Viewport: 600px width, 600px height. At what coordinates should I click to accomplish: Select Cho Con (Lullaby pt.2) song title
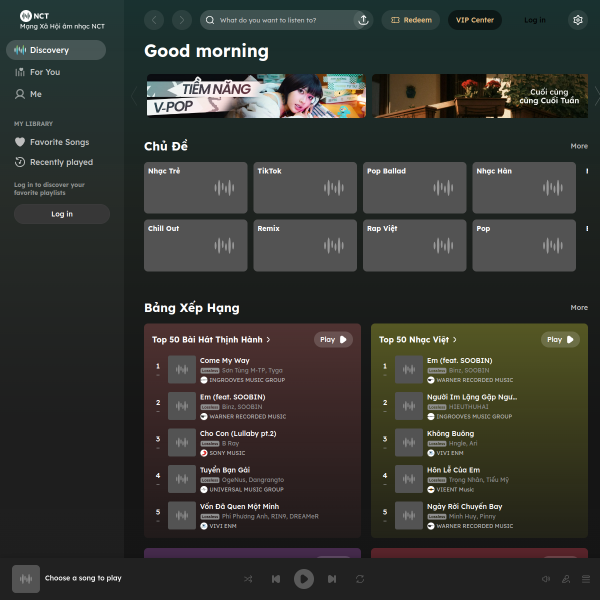pos(238,434)
